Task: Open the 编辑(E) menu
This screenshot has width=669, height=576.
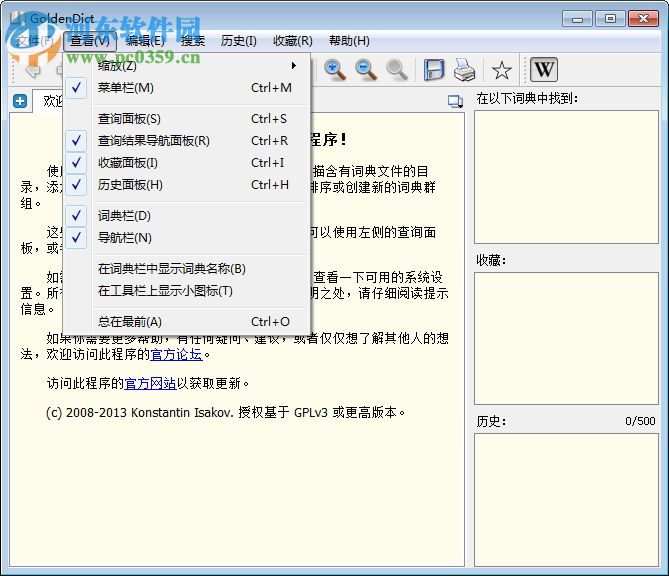Action: [145, 41]
